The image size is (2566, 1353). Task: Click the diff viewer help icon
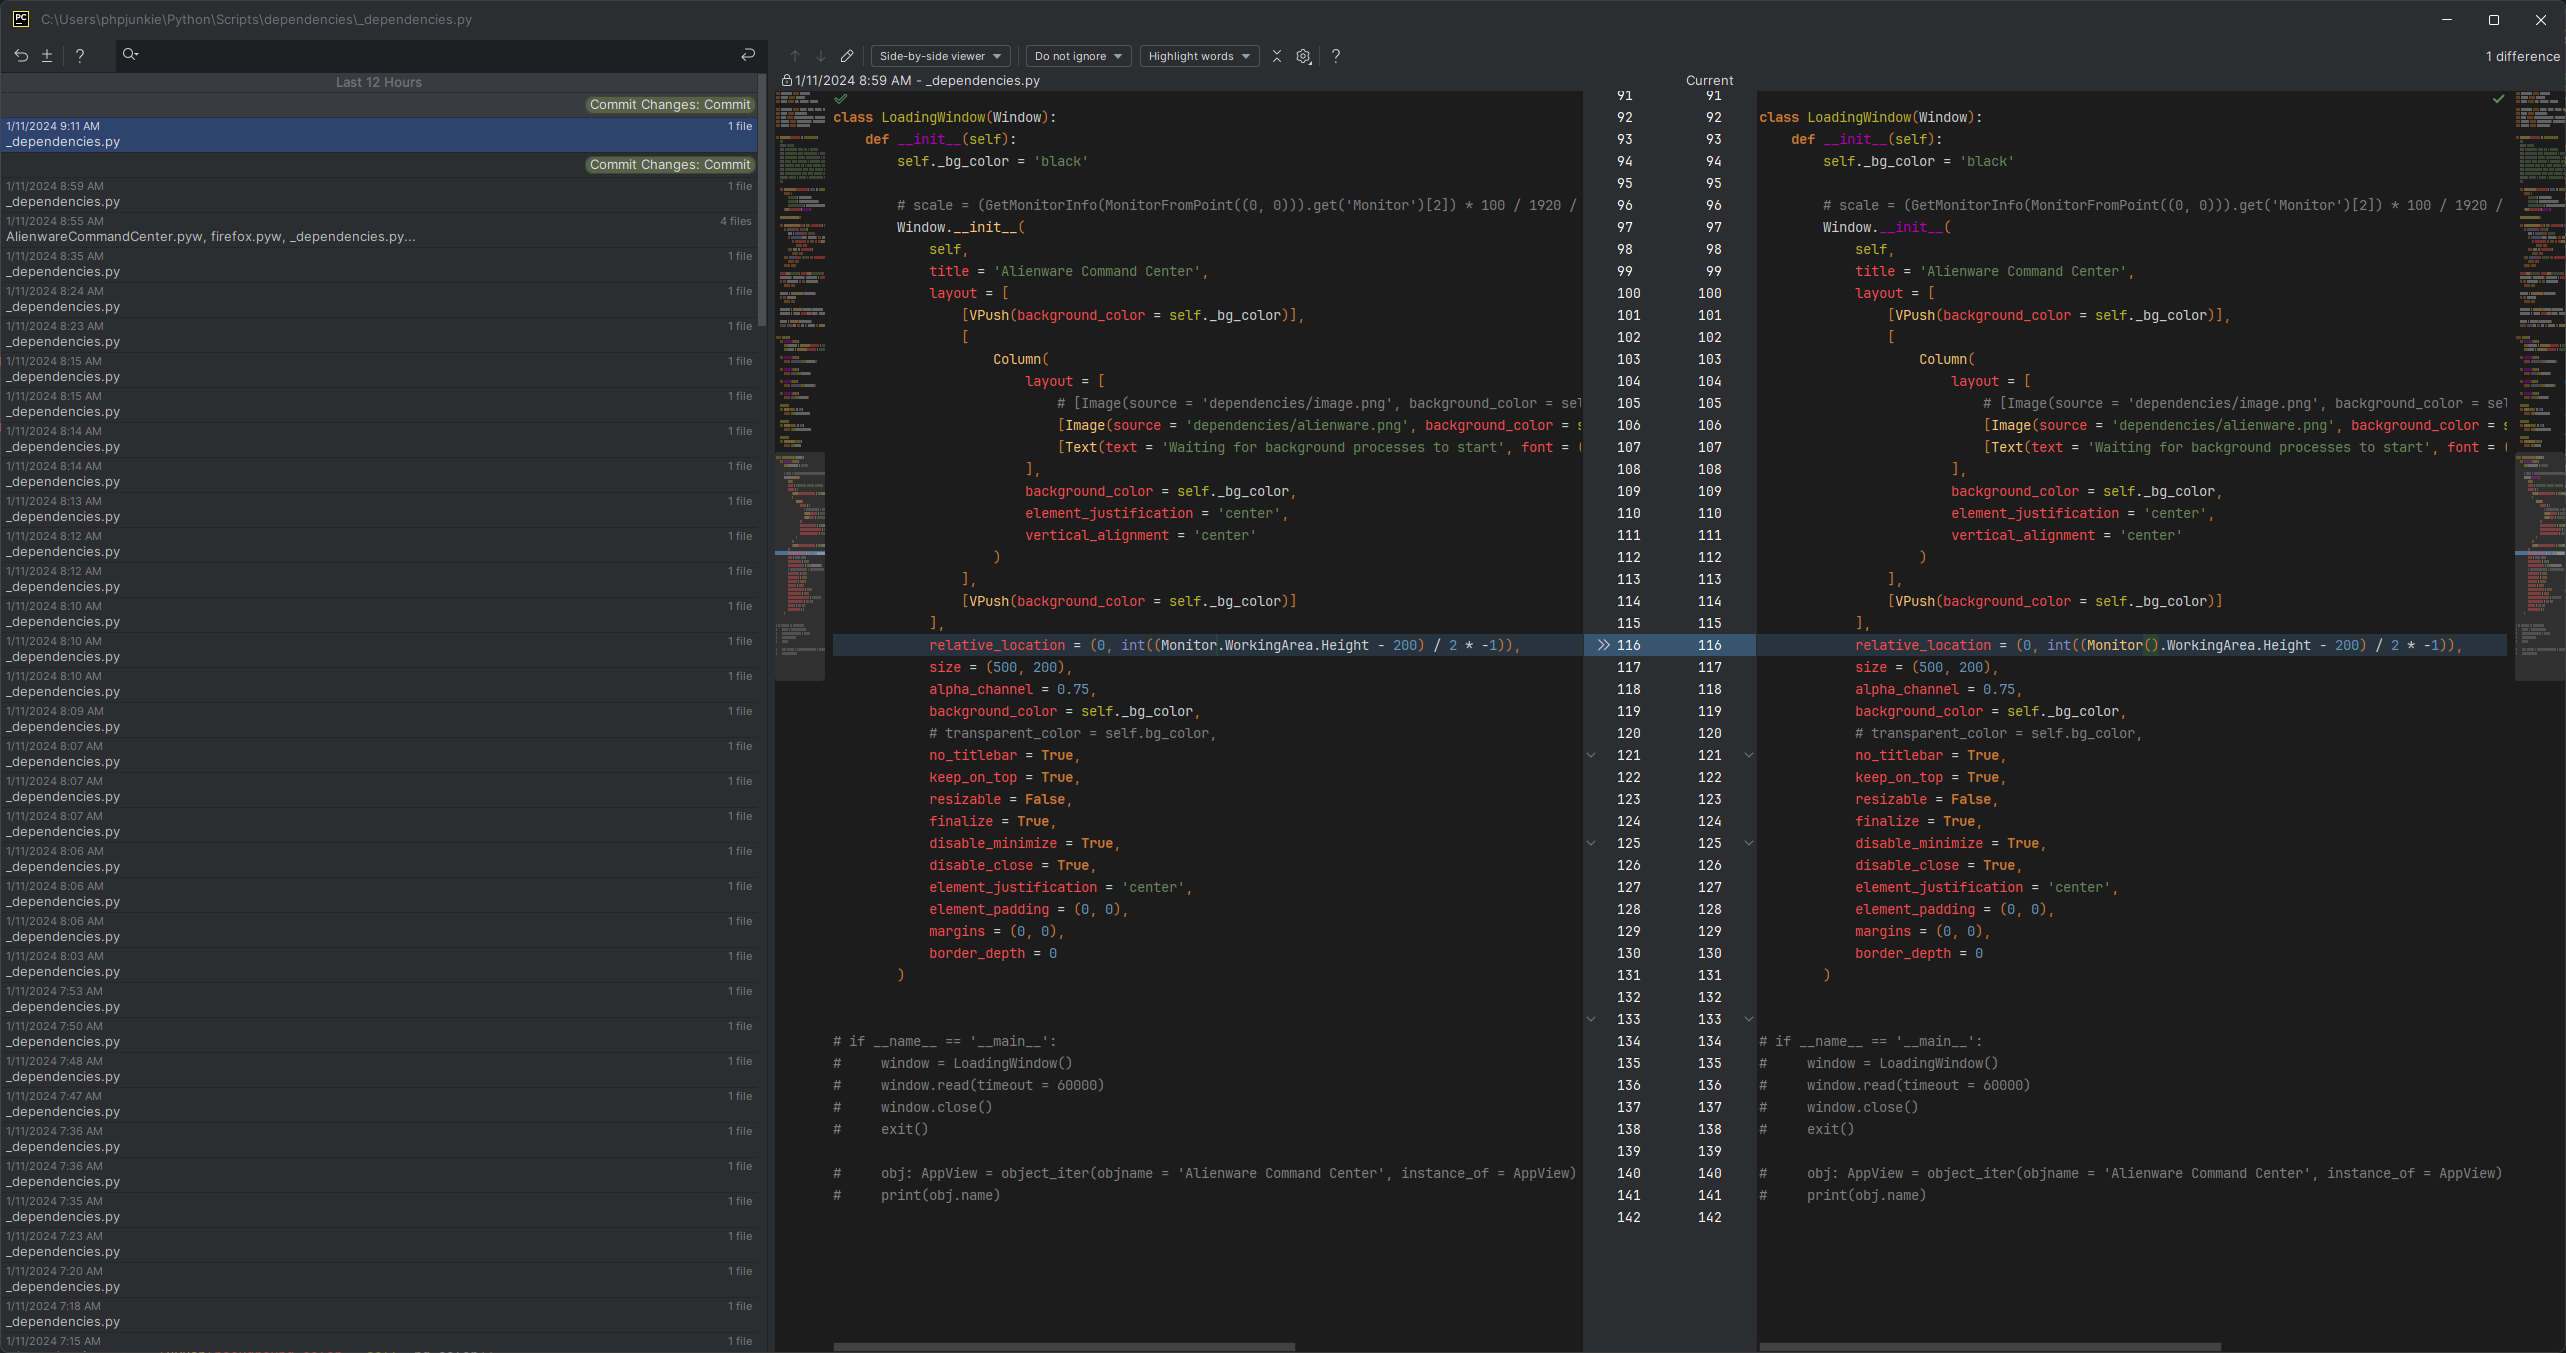click(1336, 56)
